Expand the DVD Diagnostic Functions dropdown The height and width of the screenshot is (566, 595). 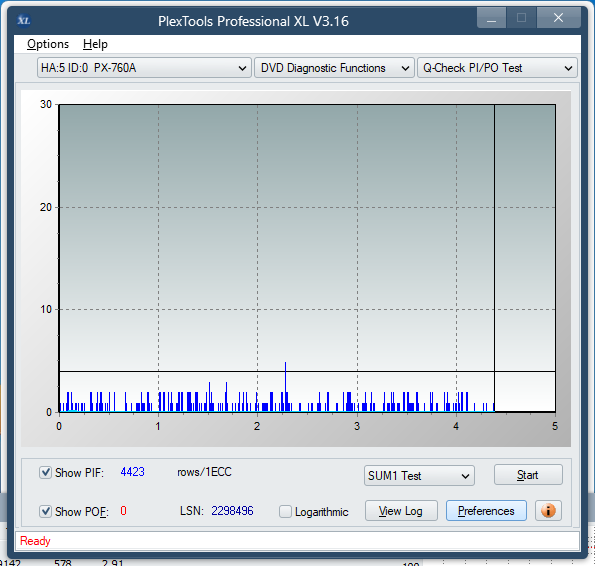click(334, 68)
